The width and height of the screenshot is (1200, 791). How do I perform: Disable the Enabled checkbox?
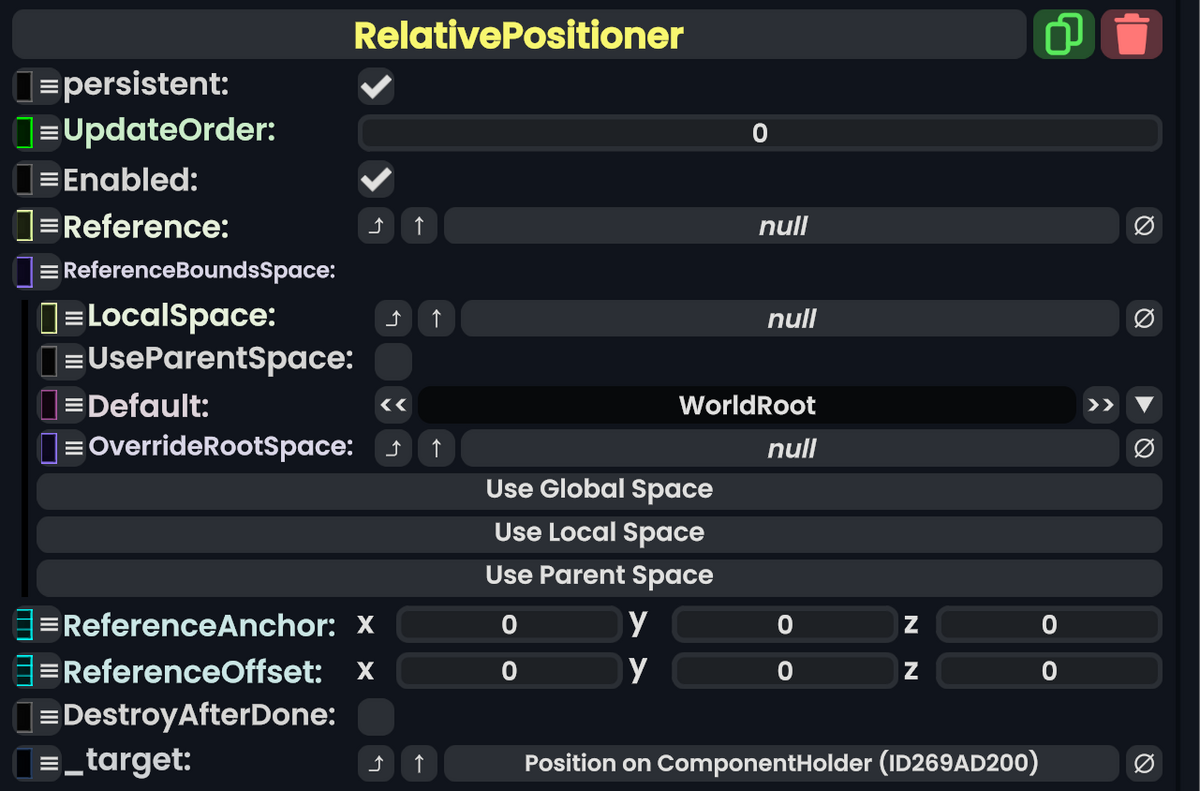point(376,179)
